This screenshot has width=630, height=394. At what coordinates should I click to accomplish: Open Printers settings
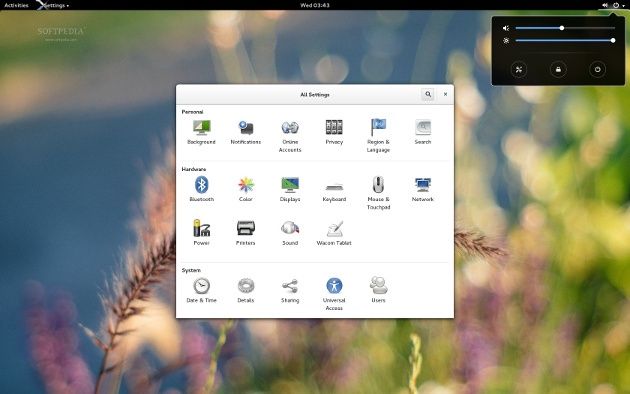(x=245, y=233)
